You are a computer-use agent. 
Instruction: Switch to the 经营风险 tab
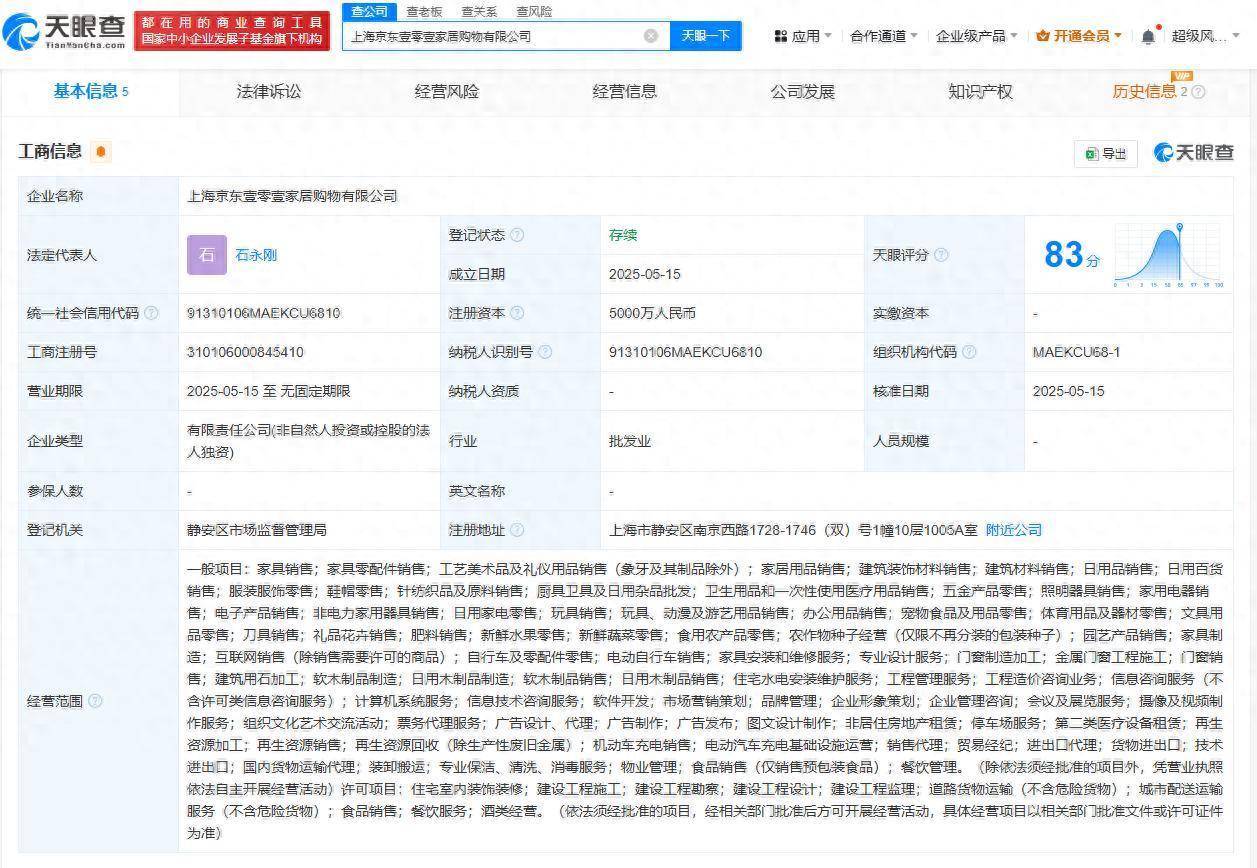click(x=447, y=92)
